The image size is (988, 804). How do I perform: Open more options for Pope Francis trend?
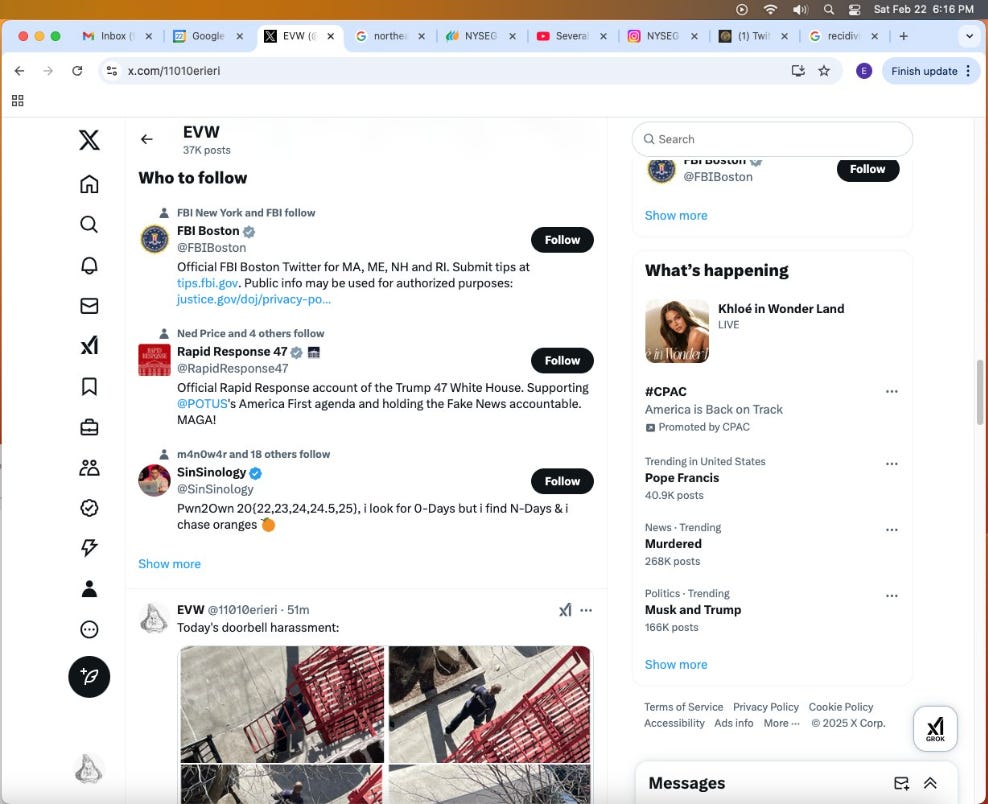(x=892, y=464)
